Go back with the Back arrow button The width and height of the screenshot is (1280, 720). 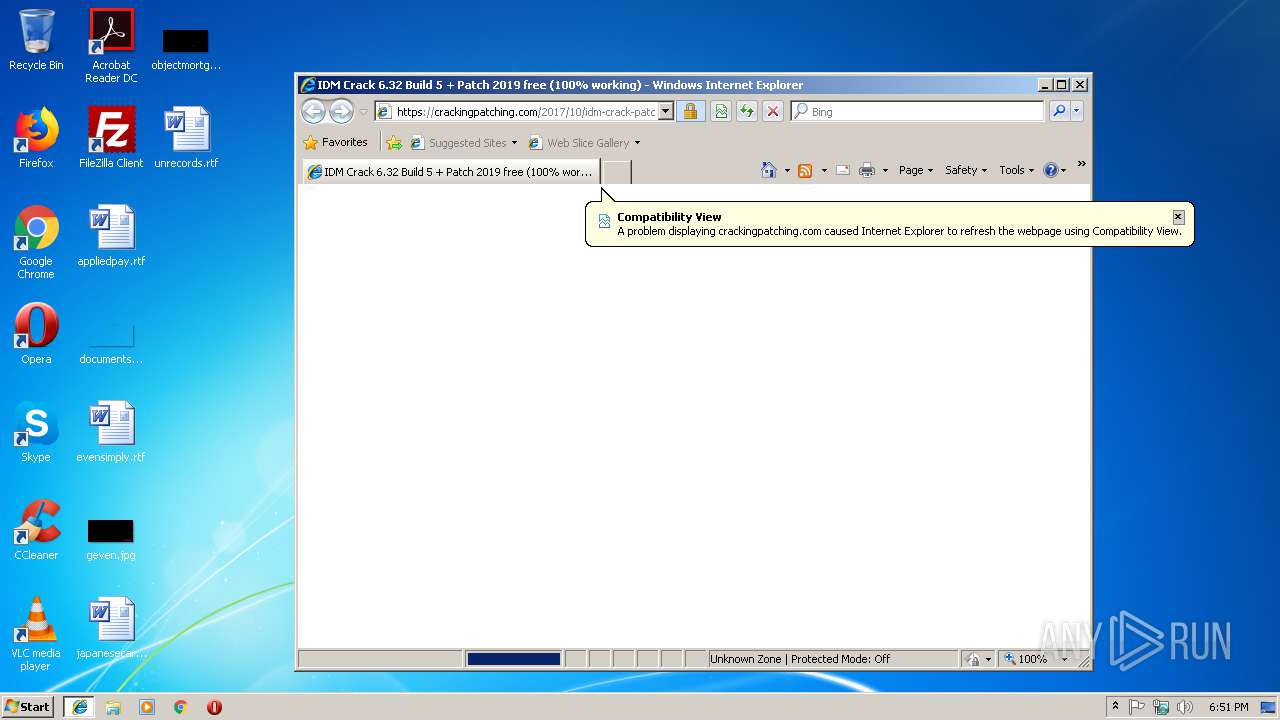tap(313, 112)
